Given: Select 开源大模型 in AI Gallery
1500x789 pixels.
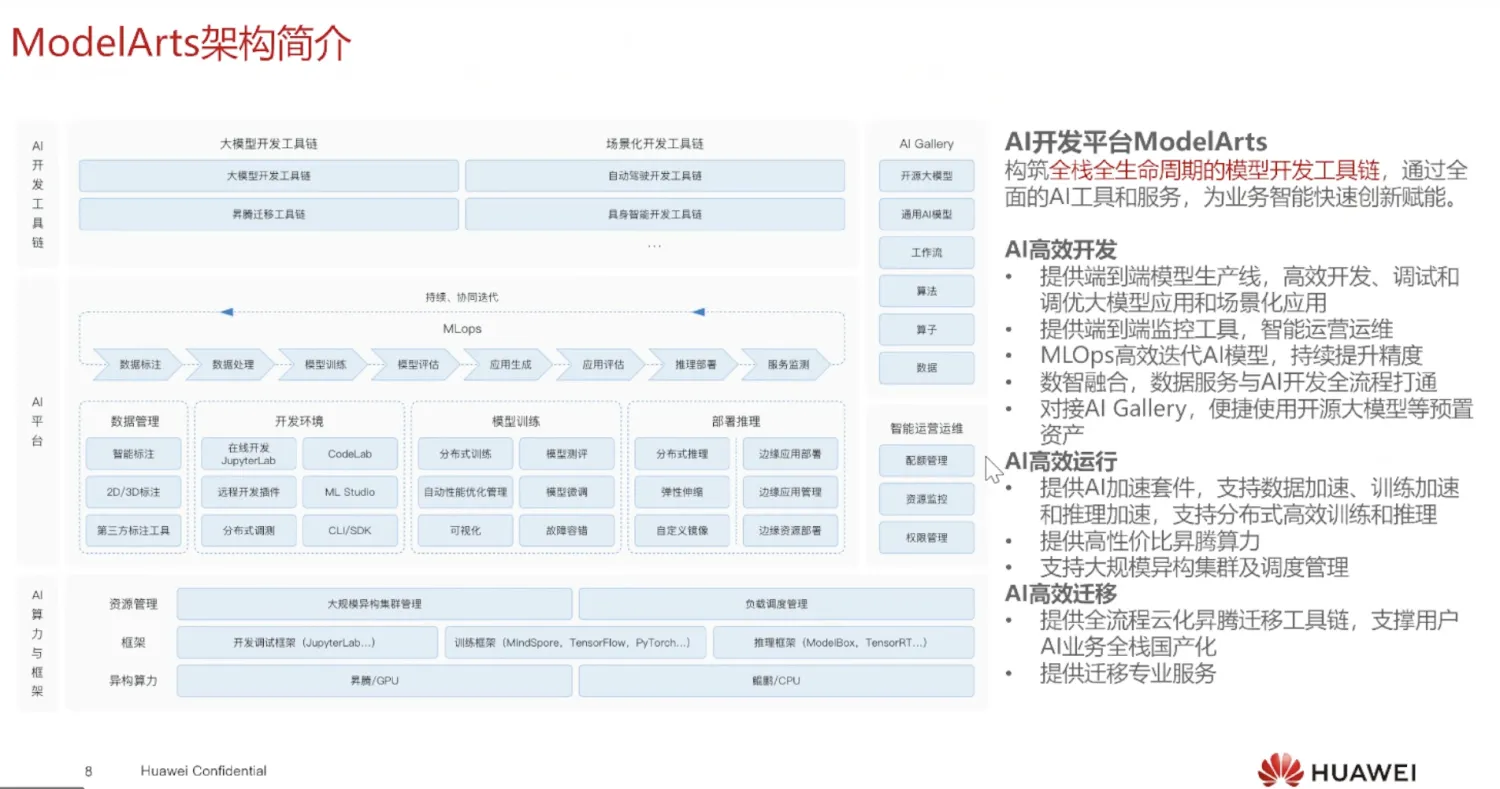Looking at the screenshot, I should click(927, 177).
